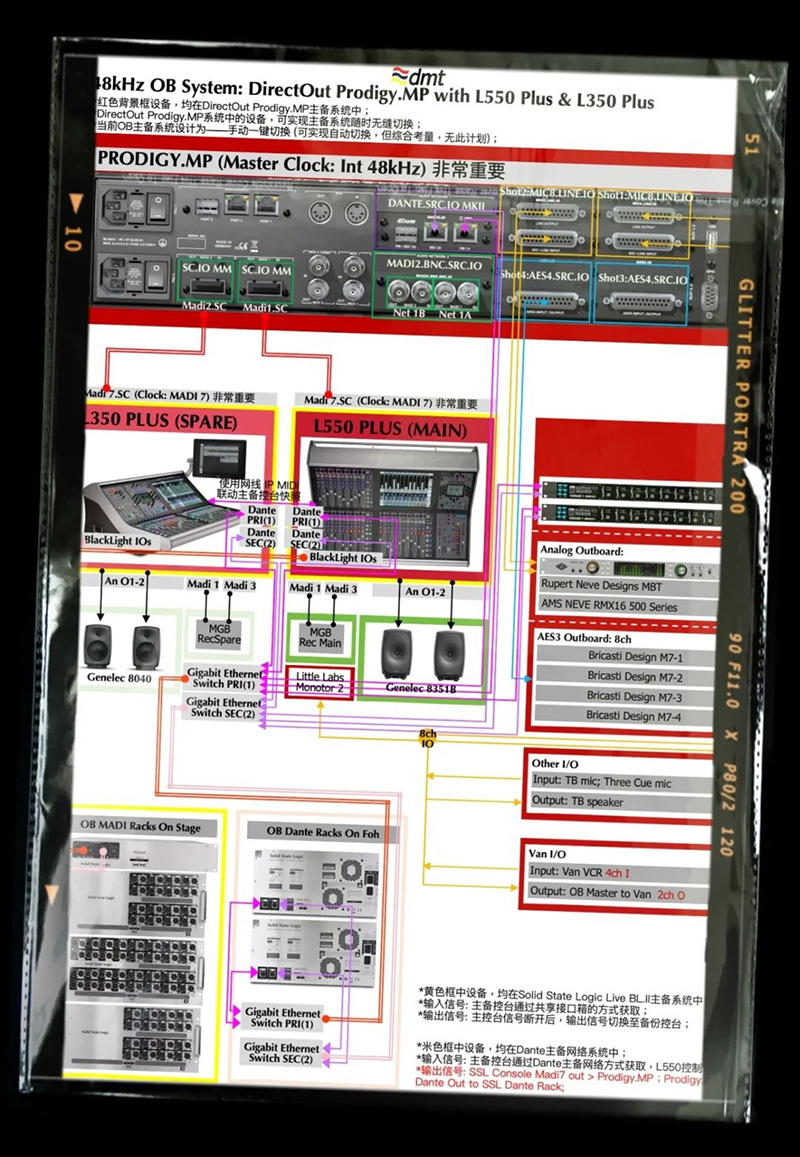
Task: Click the 'Madi2.SC' port label
Action: (204, 306)
